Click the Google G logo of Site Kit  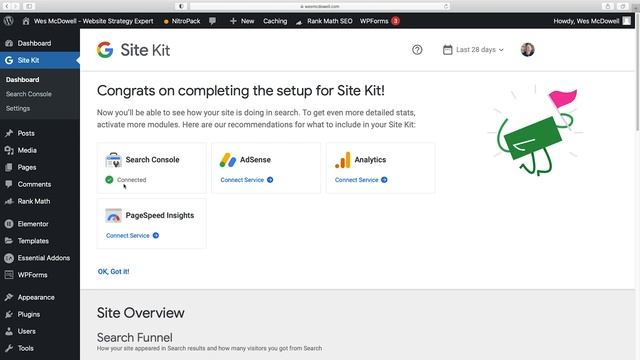105,50
